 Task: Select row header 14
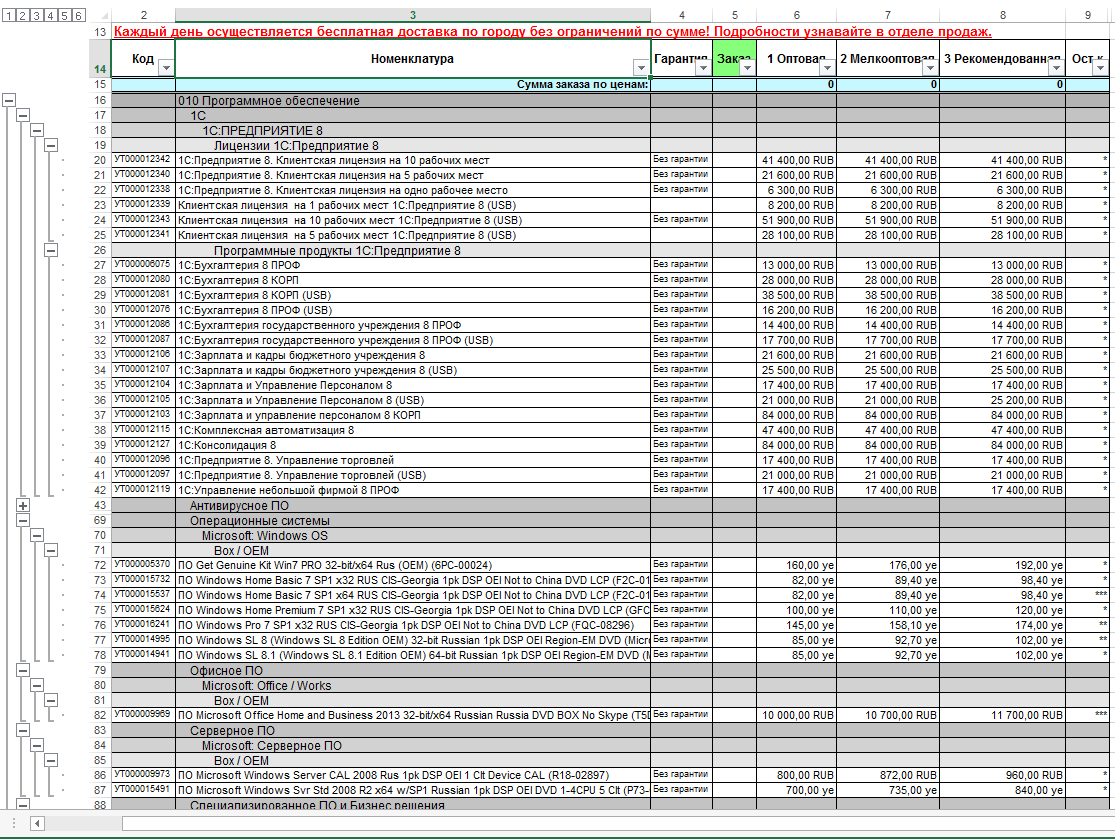pos(100,58)
